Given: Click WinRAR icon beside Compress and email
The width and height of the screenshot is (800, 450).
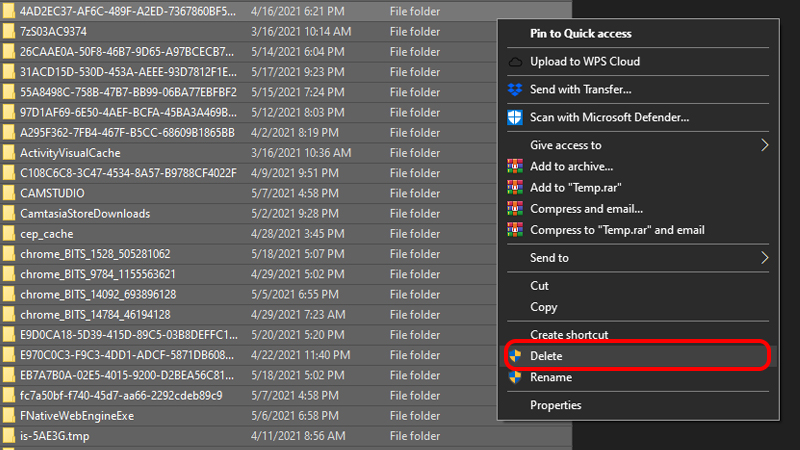Looking at the screenshot, I should point(515,209).
